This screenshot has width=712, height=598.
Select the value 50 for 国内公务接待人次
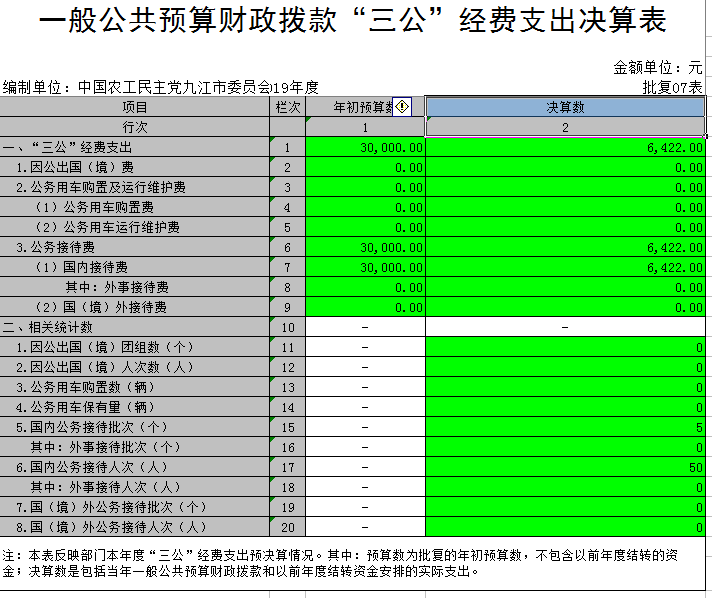tap(565, 467)
